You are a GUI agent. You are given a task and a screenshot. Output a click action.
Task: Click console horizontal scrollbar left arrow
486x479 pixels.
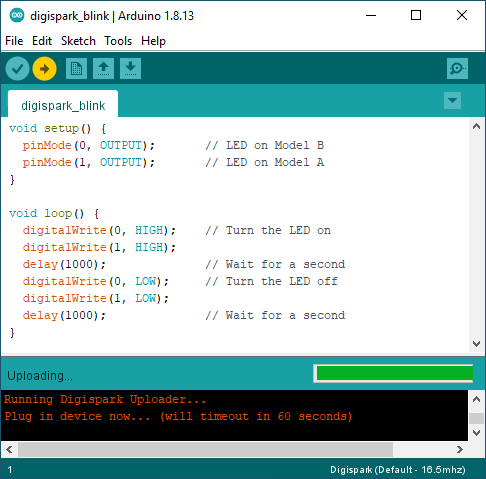(x=9, y=450)
